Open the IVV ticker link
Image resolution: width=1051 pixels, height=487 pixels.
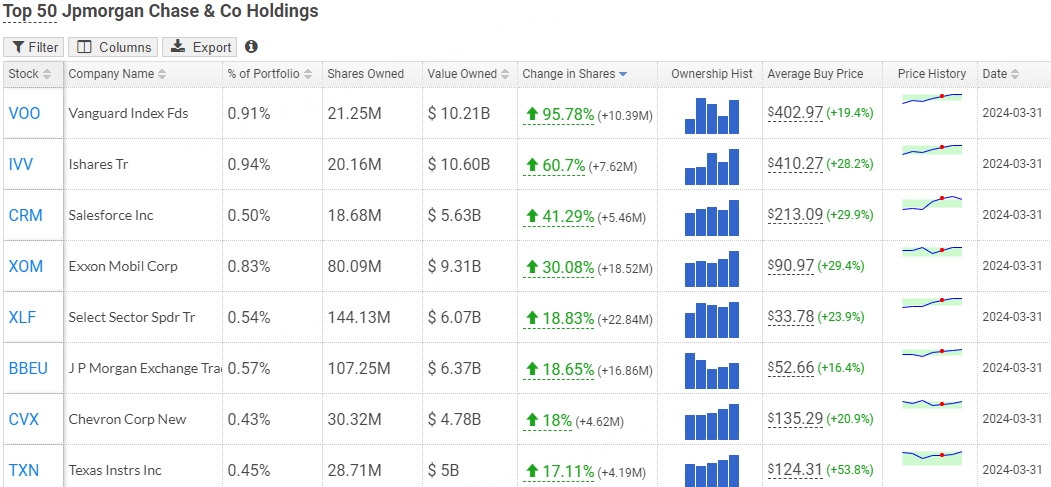pyautogui.click(x=21, y=164)
